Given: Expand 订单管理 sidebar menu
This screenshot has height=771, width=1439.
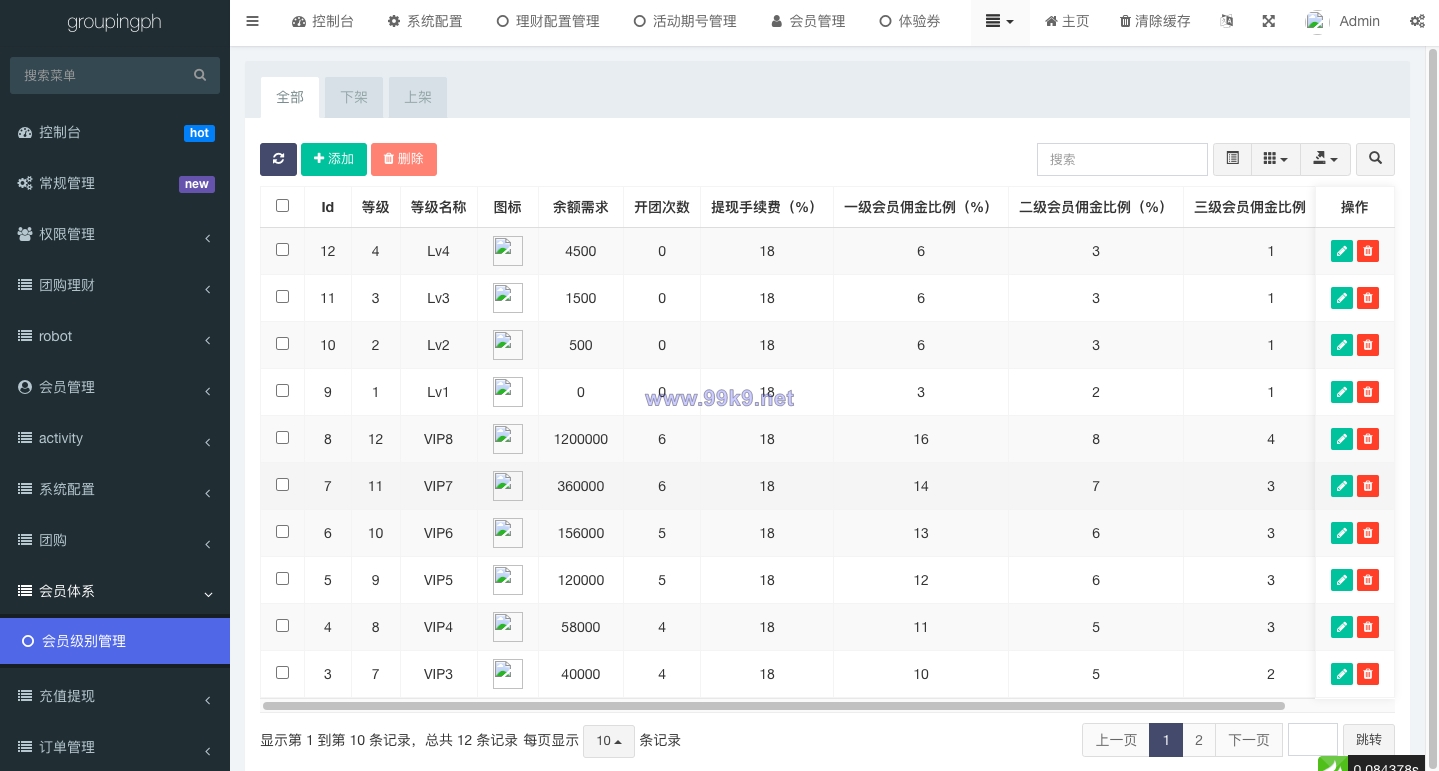Looking at the screenshot, I should click(115, 747).
